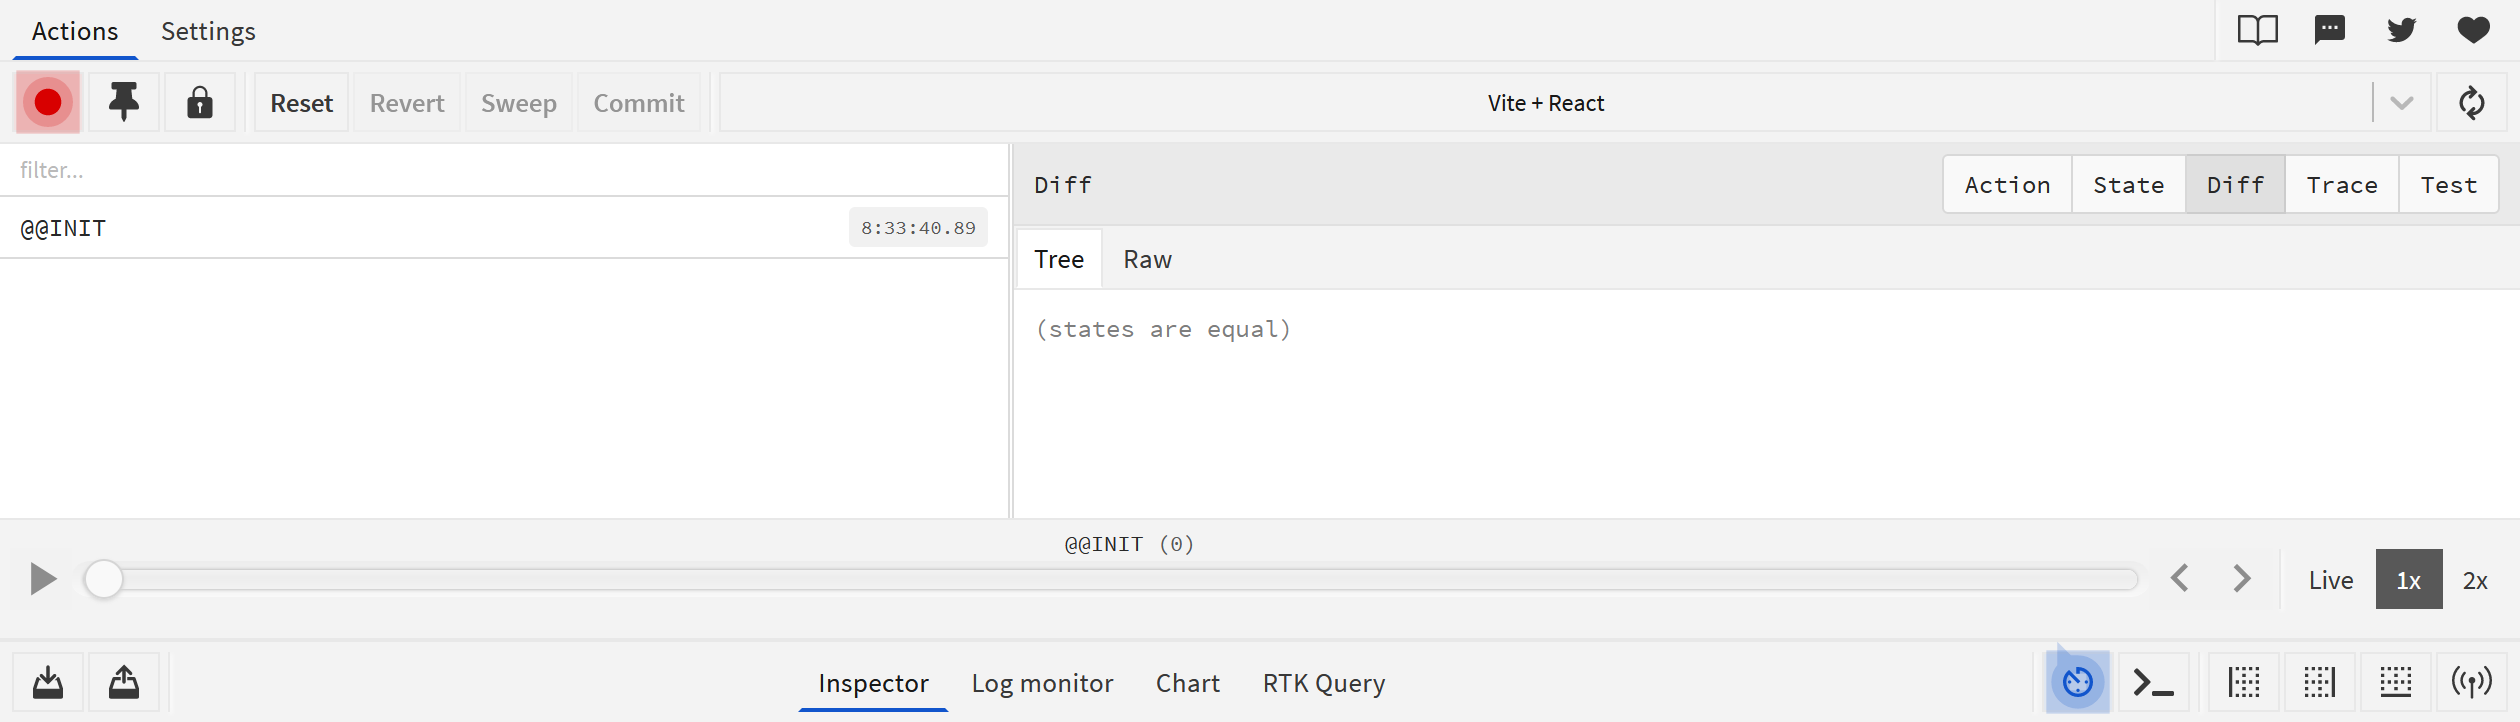
Task: Toggle the lock changes padlock icon
Action: pyautogui.click(x=200, y=102)
